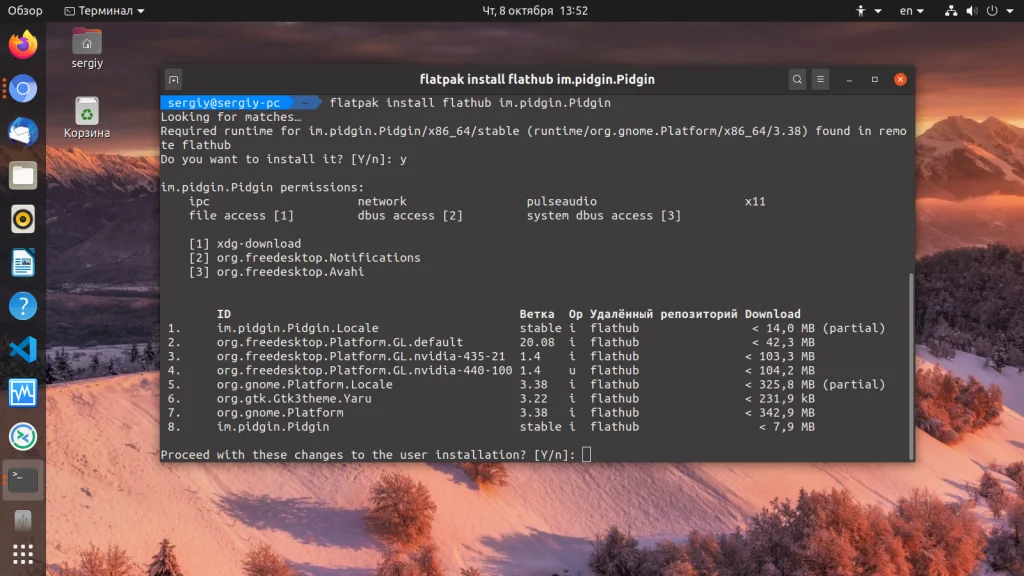The height and width of the screenshot is (576, 1024).
Task: Open the date and time calendar
Action: tap(535, 10)
